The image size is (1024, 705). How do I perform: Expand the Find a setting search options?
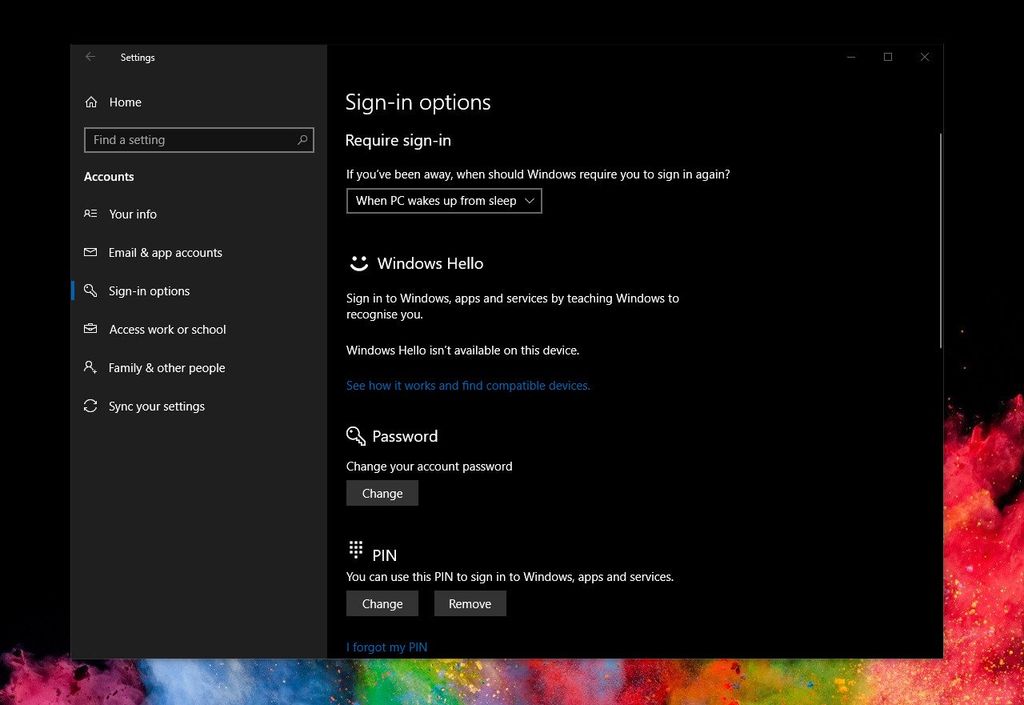(x=302, y=140)
